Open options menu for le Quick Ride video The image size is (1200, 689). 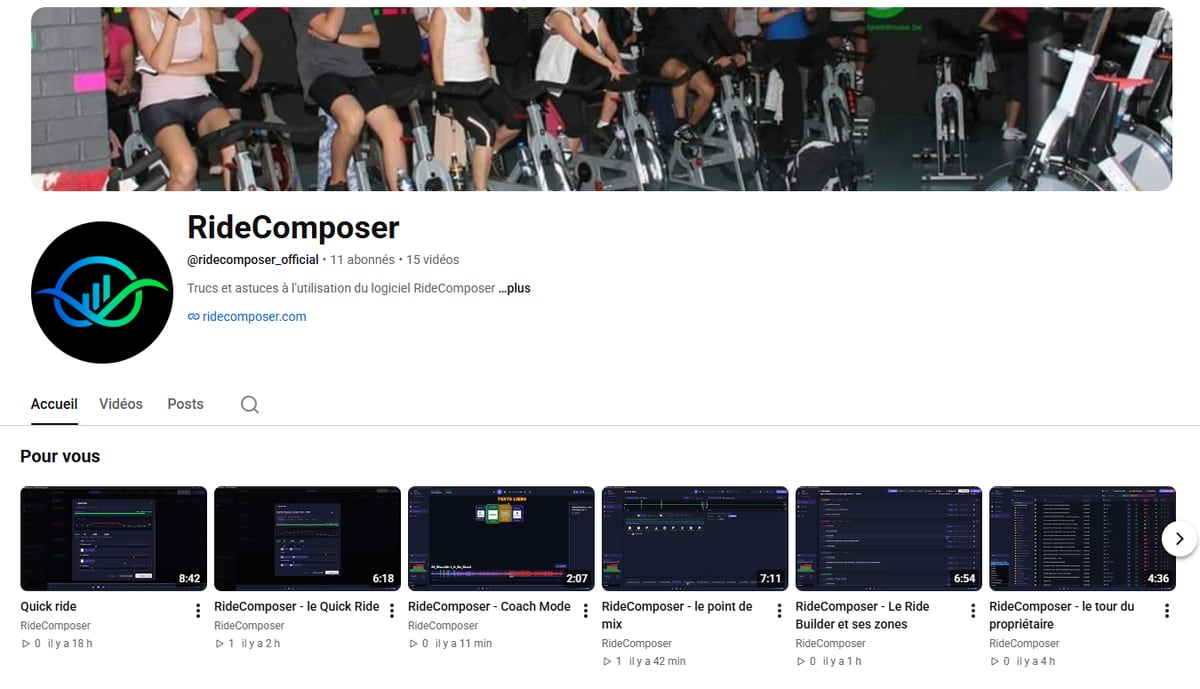(x=392, y=610)
